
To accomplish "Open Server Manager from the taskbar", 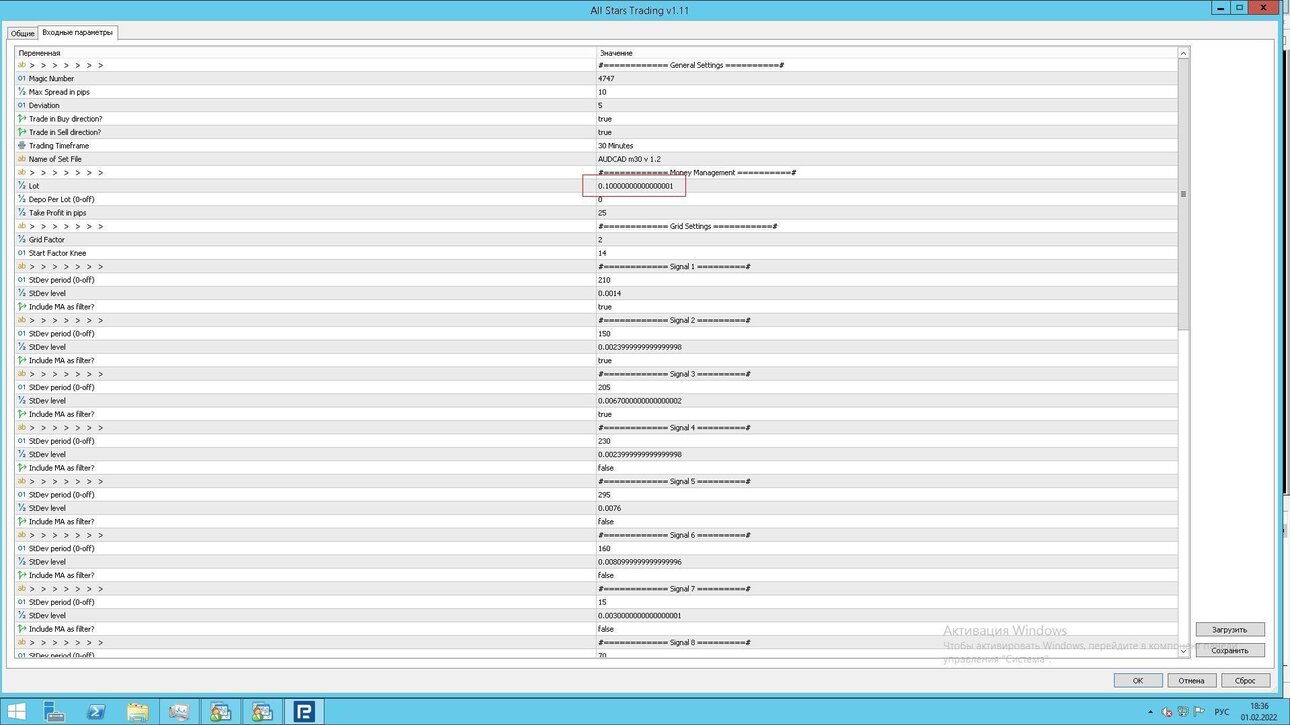I will click(55, 712).
